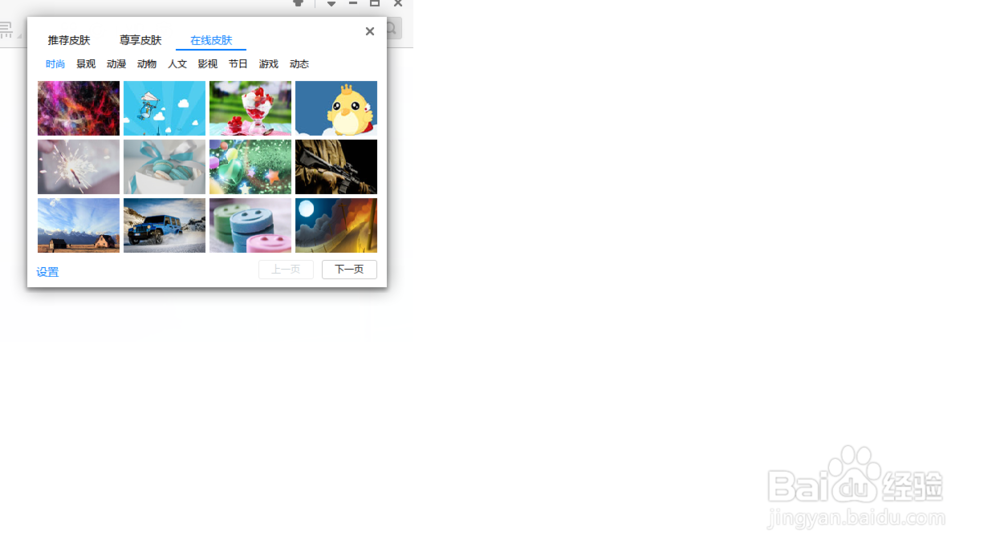Close the main application window
Image resolution: width=1000 pixels, height=552 pixels.
tap(398, 3)
